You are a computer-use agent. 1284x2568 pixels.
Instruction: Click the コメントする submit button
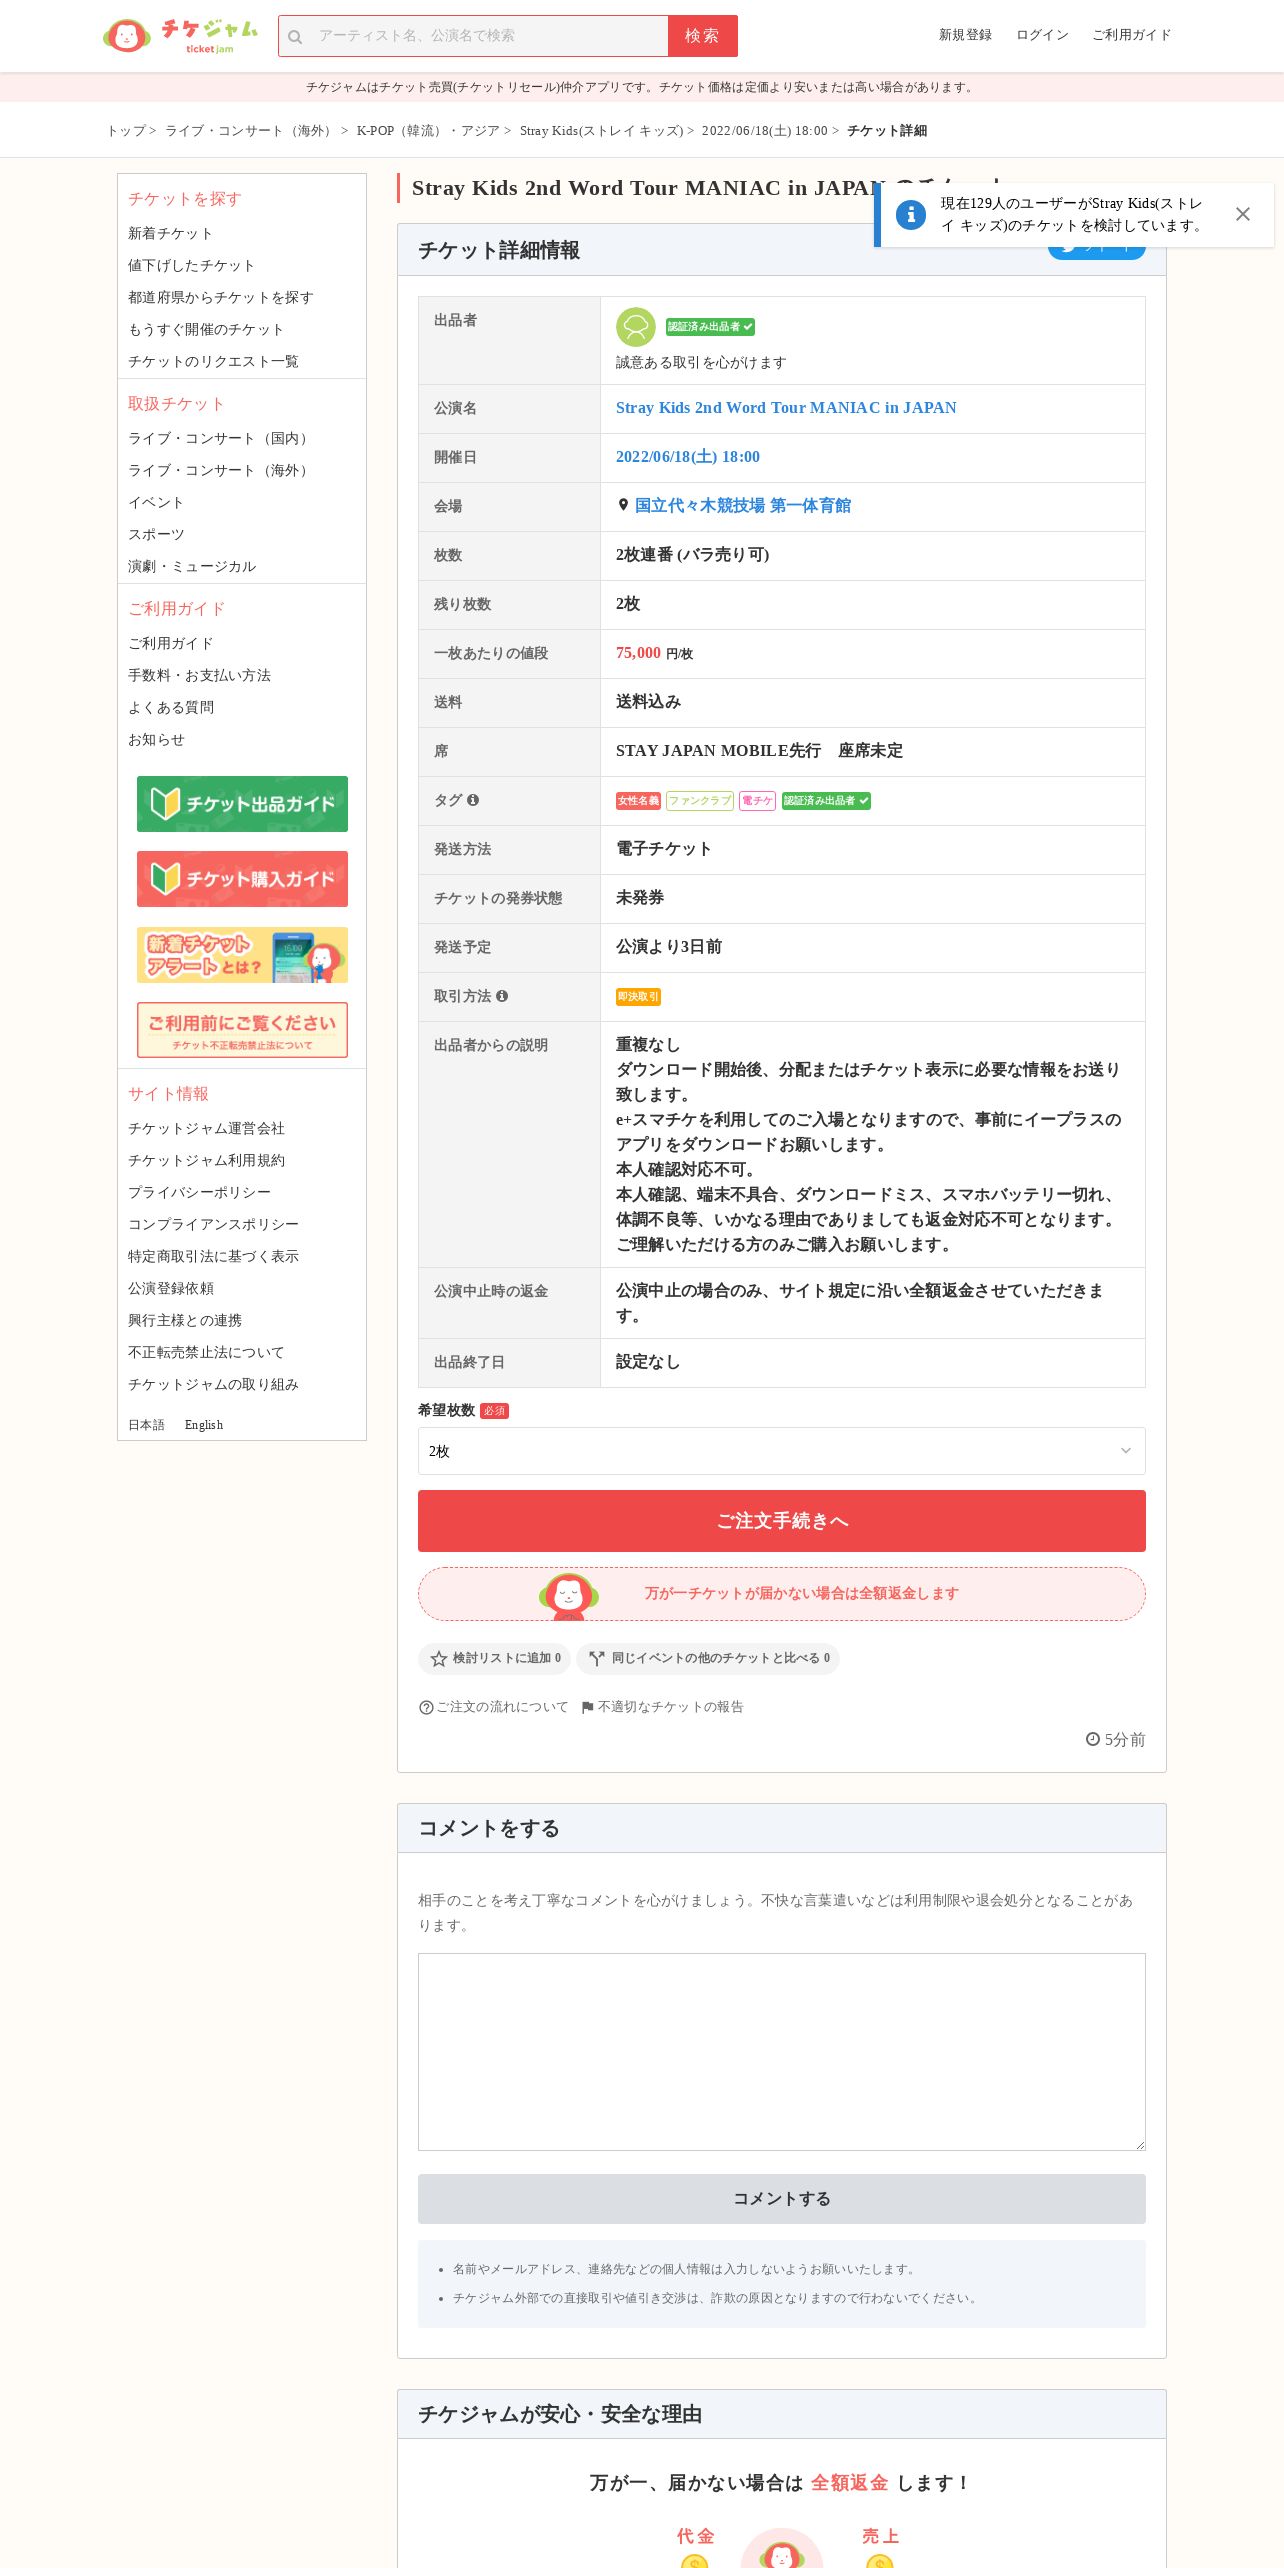point(782,2199)
